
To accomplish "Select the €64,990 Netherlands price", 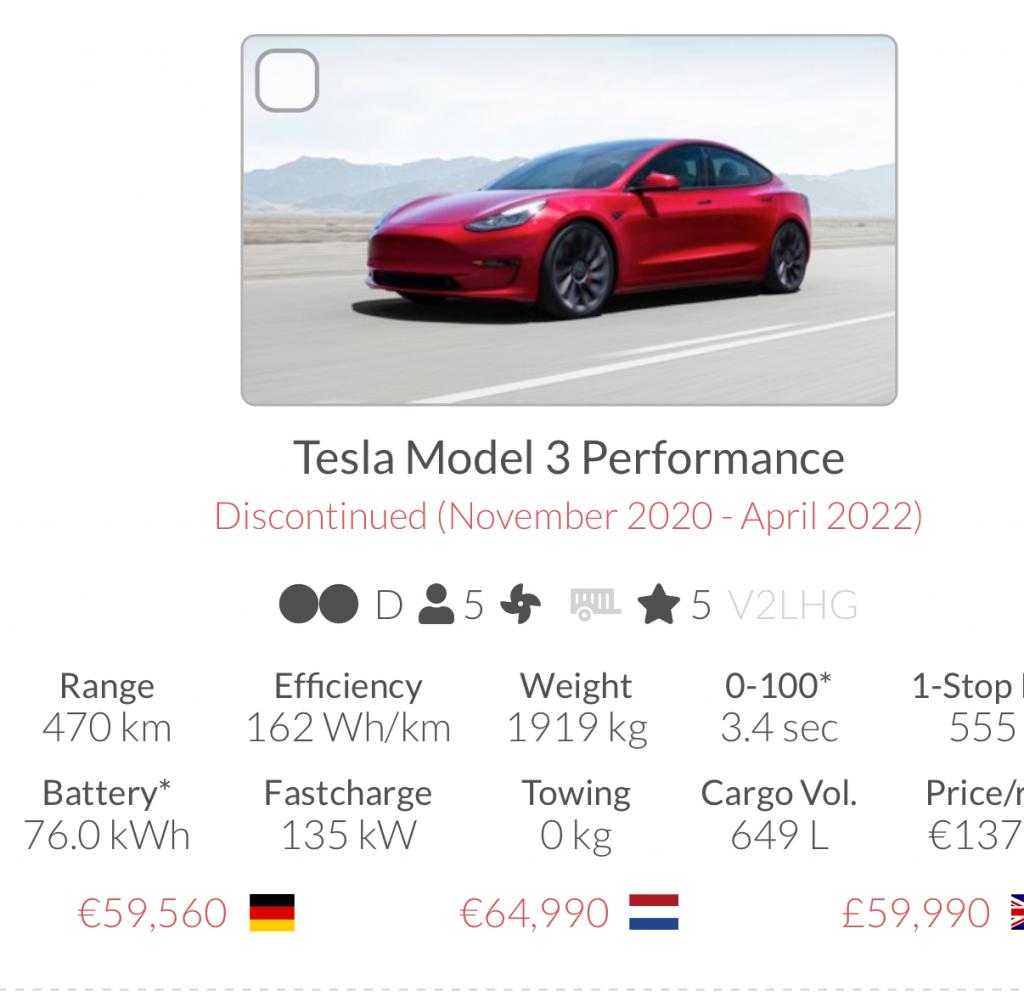I will [x=534, y=913].
